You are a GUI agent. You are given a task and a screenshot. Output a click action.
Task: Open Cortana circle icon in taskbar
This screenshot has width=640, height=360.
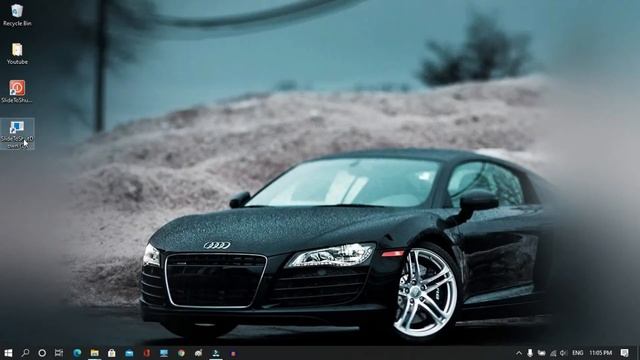tap(42, 353)
